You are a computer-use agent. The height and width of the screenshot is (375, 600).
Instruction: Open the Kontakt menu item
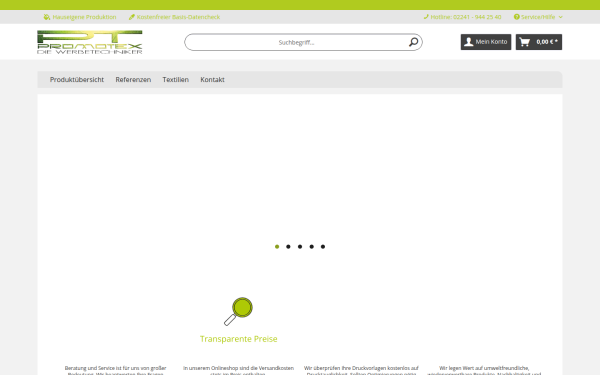coord(212,80)
